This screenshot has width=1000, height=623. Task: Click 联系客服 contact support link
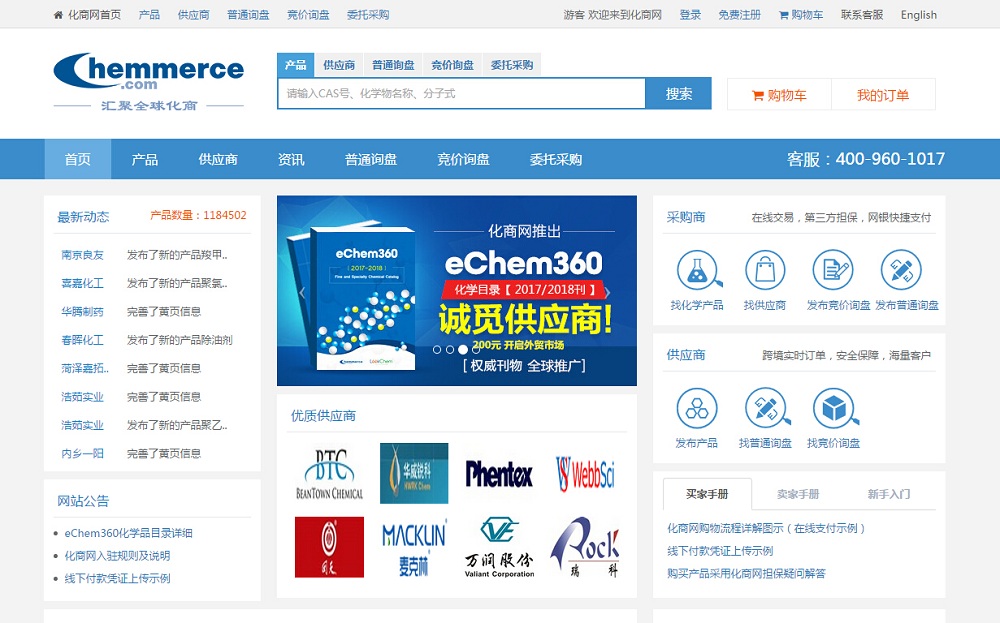click(862, 15)
